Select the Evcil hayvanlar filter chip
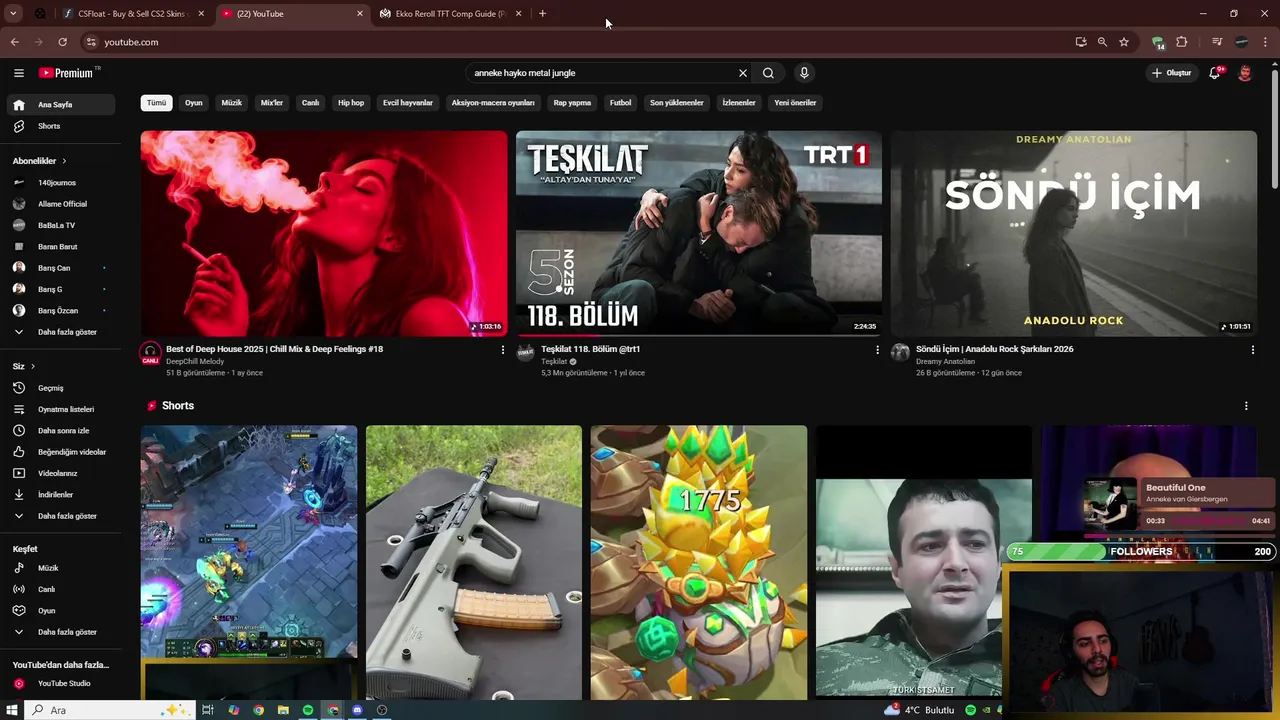Screen dimensions: 1280x720 [408, 103]
